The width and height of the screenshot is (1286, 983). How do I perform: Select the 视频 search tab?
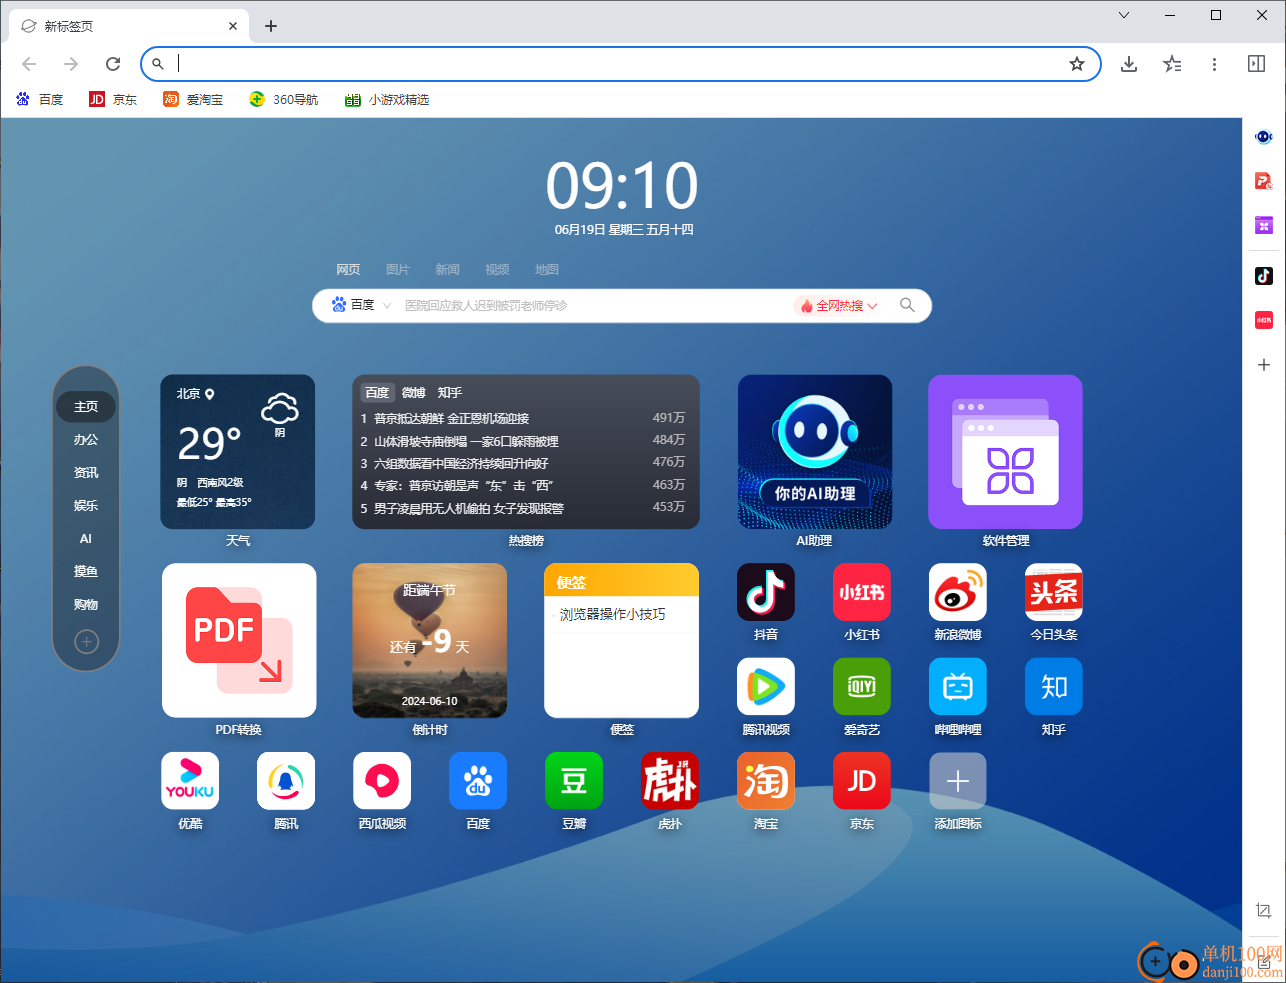point(497,270)
